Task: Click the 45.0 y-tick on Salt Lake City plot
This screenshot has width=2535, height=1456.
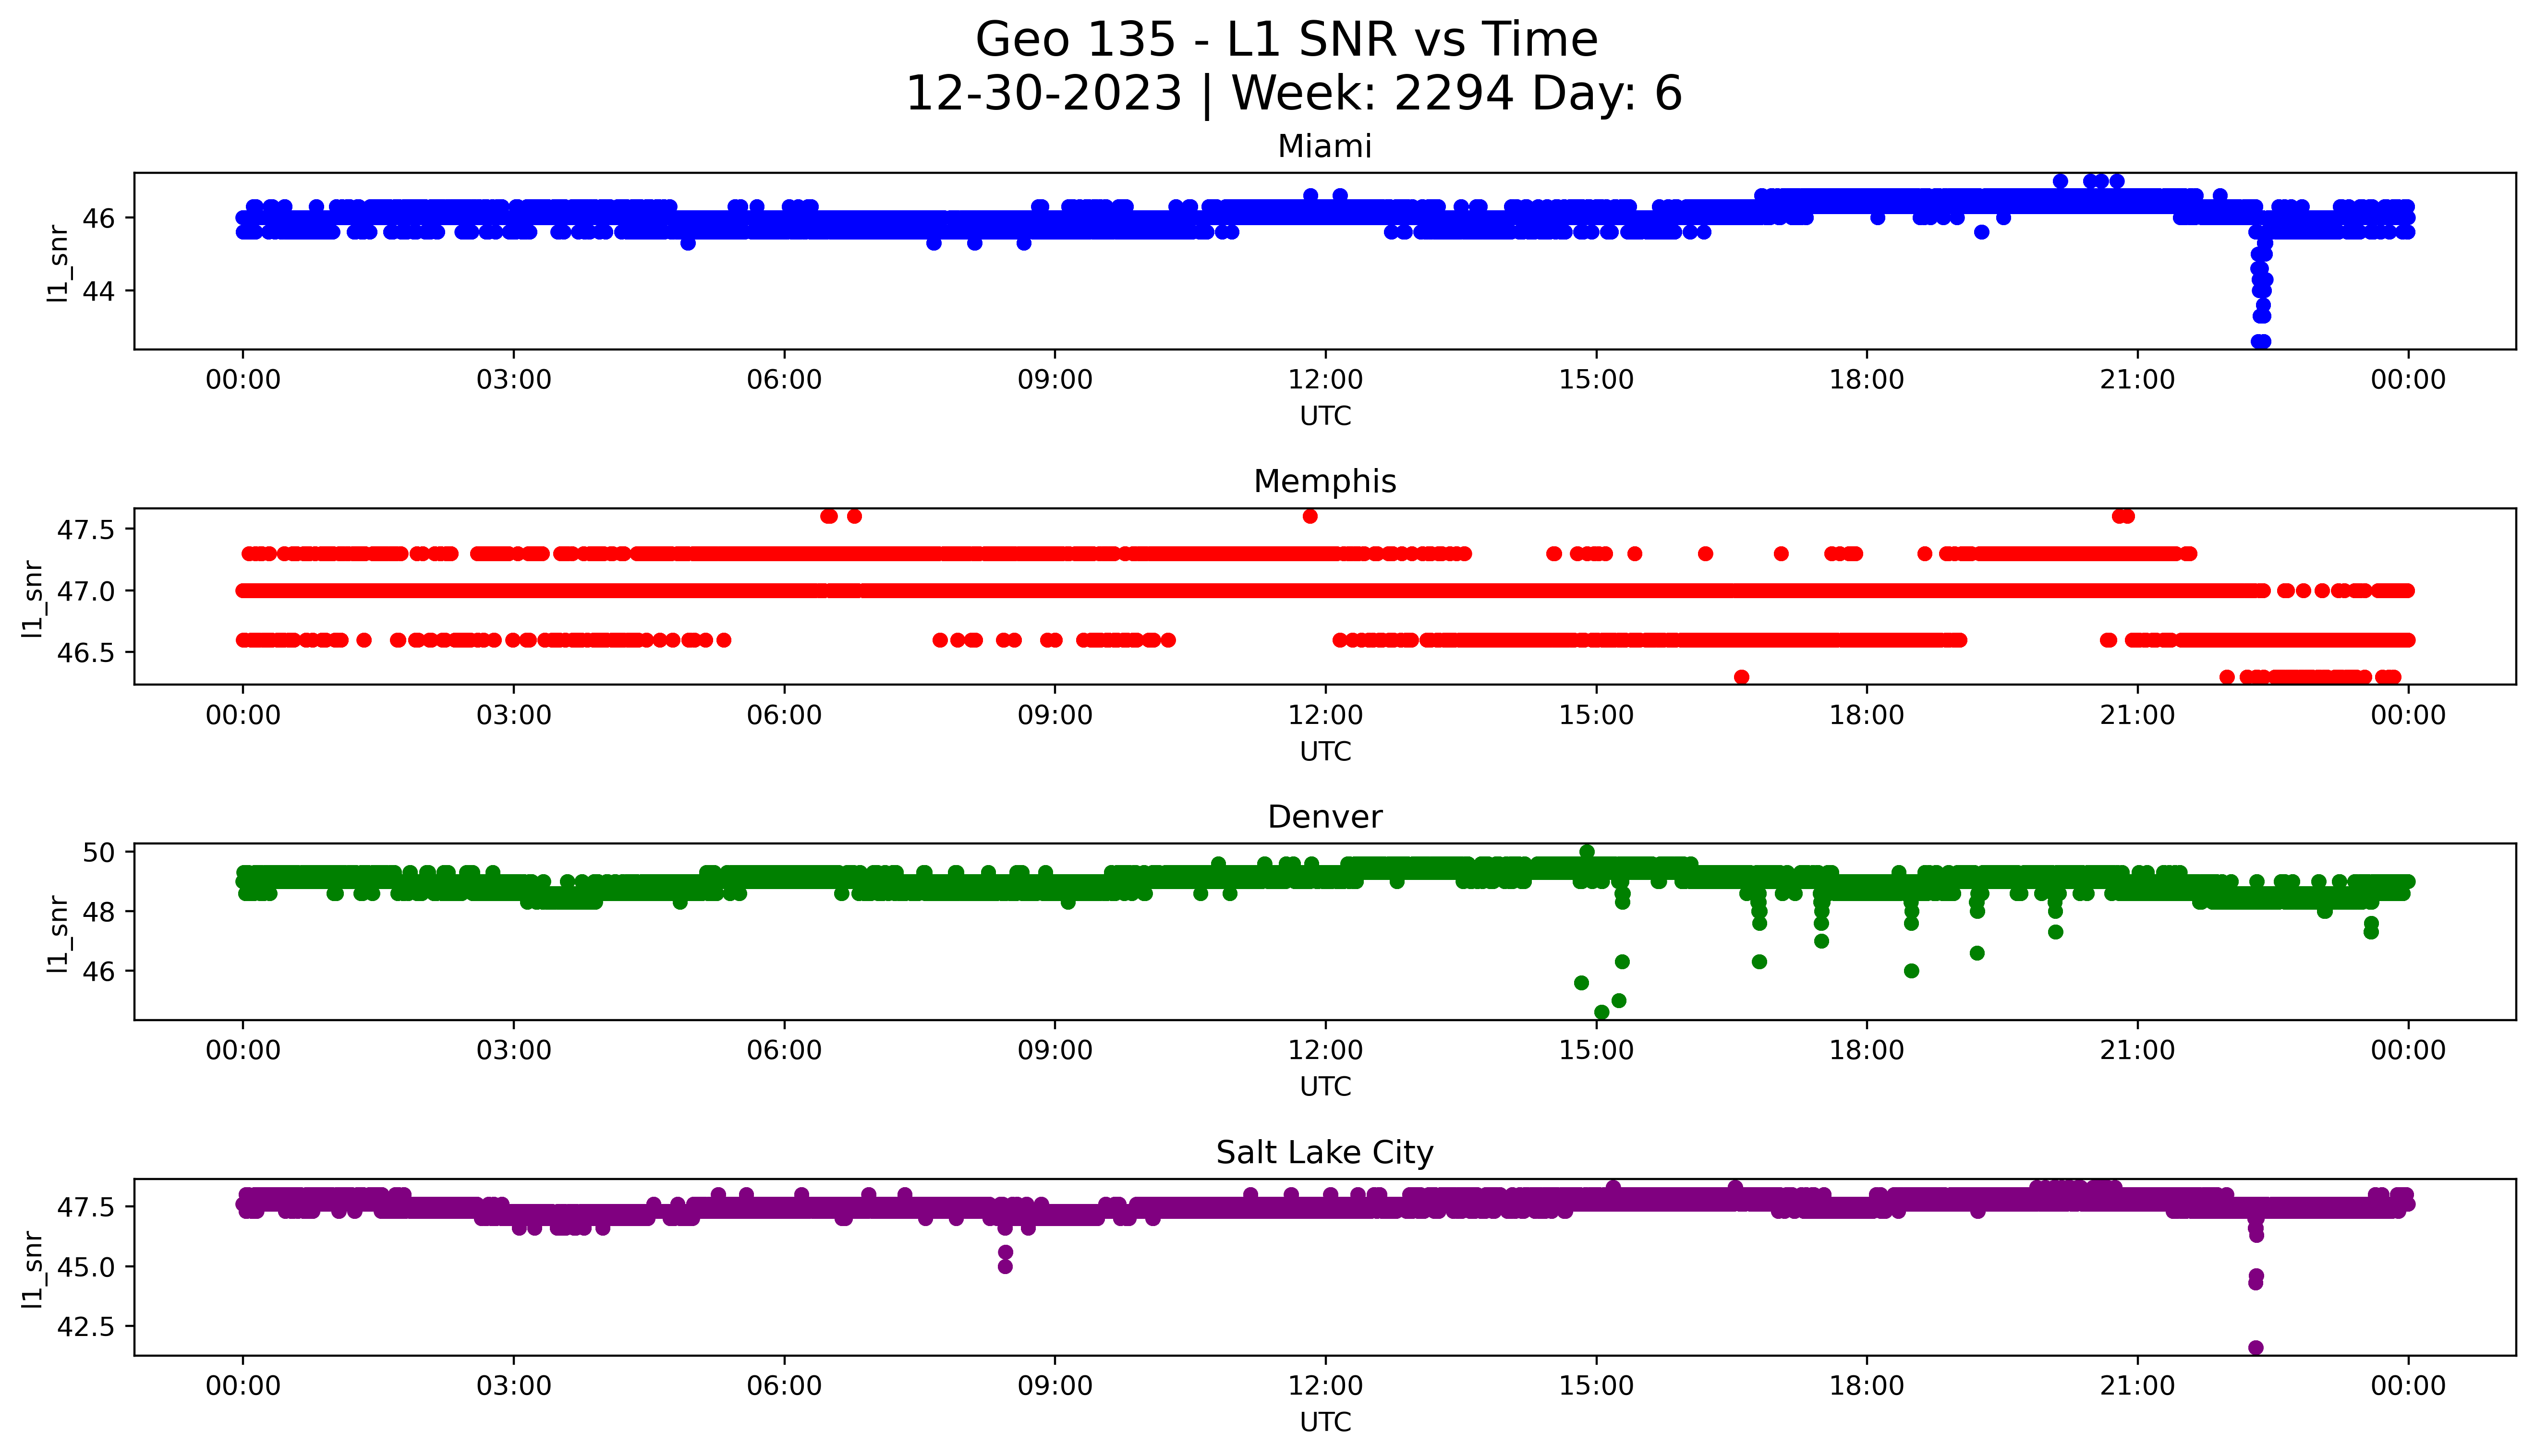Action: [85, 1267]
